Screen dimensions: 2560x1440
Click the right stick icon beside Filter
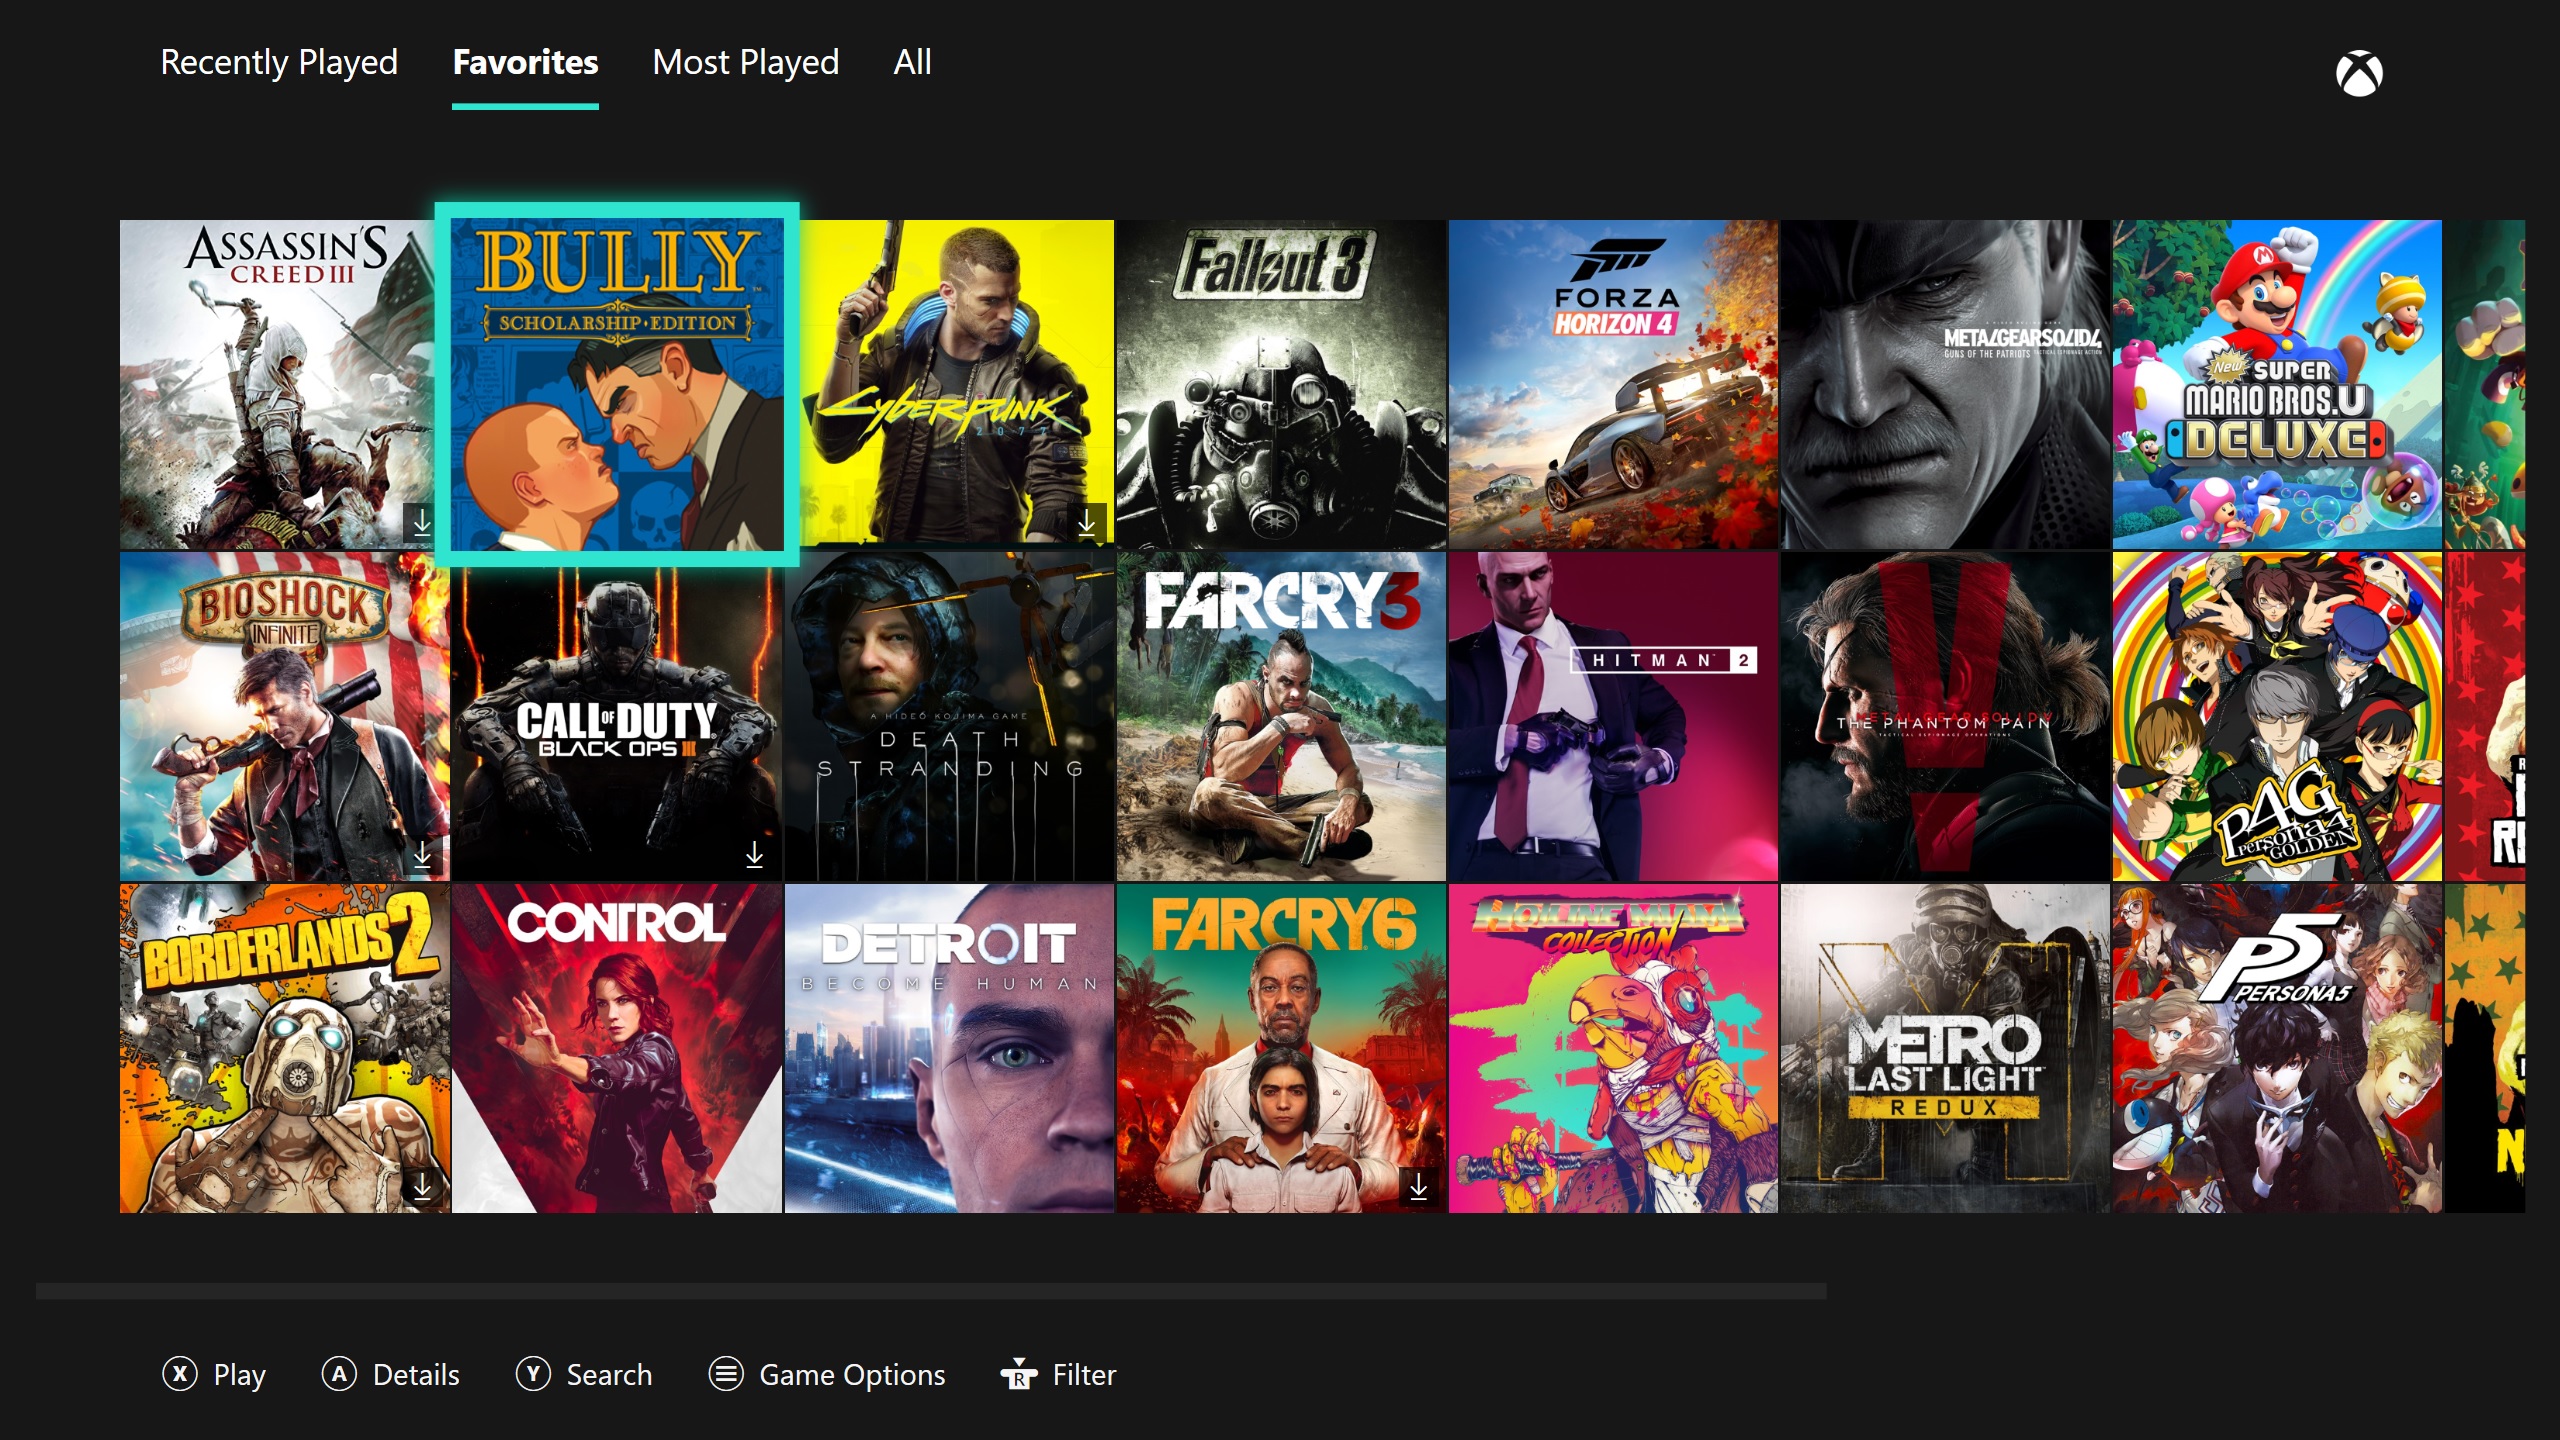pyautogui.click(x=1019, y=1374)
